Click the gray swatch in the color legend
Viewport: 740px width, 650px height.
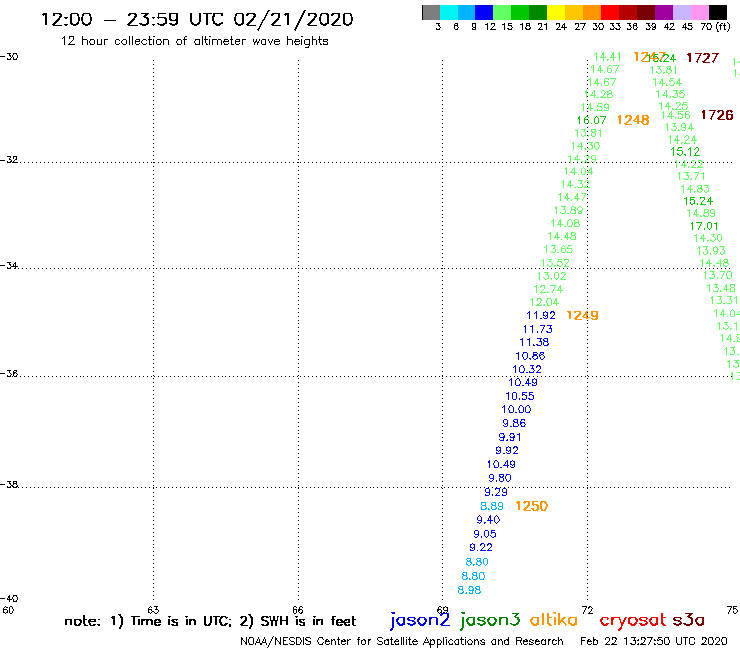pyautogui.click(x=431, y=12)
